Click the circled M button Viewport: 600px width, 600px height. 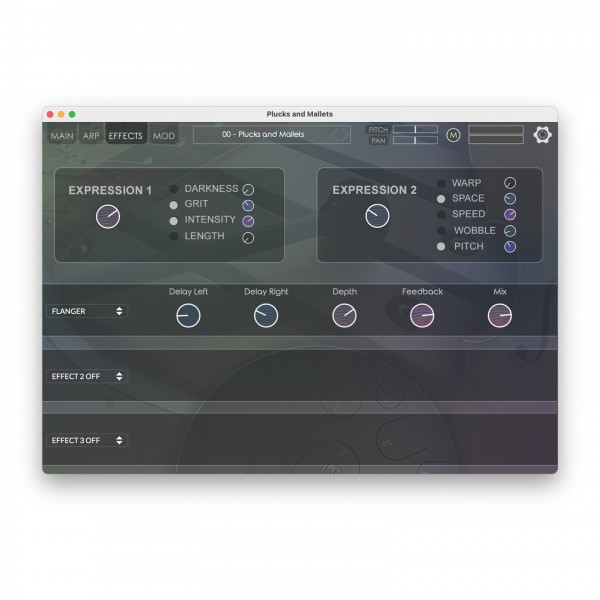point(453,135)
